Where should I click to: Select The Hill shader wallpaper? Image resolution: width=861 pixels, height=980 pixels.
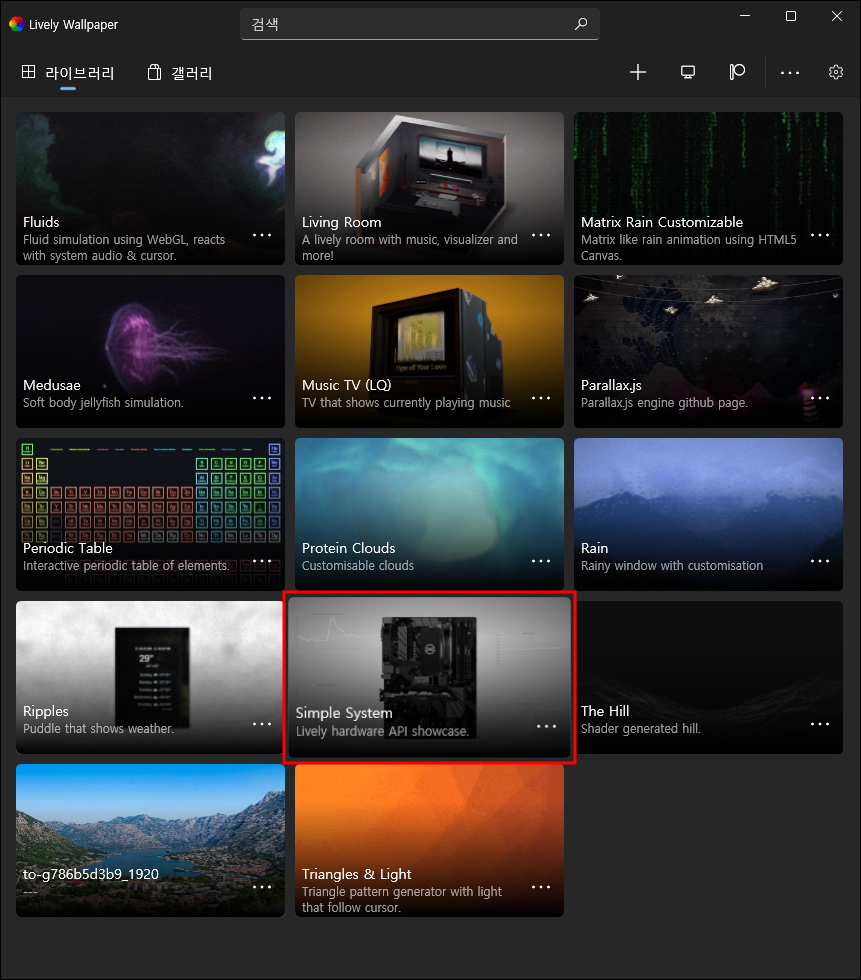click(x=708, y=677)
